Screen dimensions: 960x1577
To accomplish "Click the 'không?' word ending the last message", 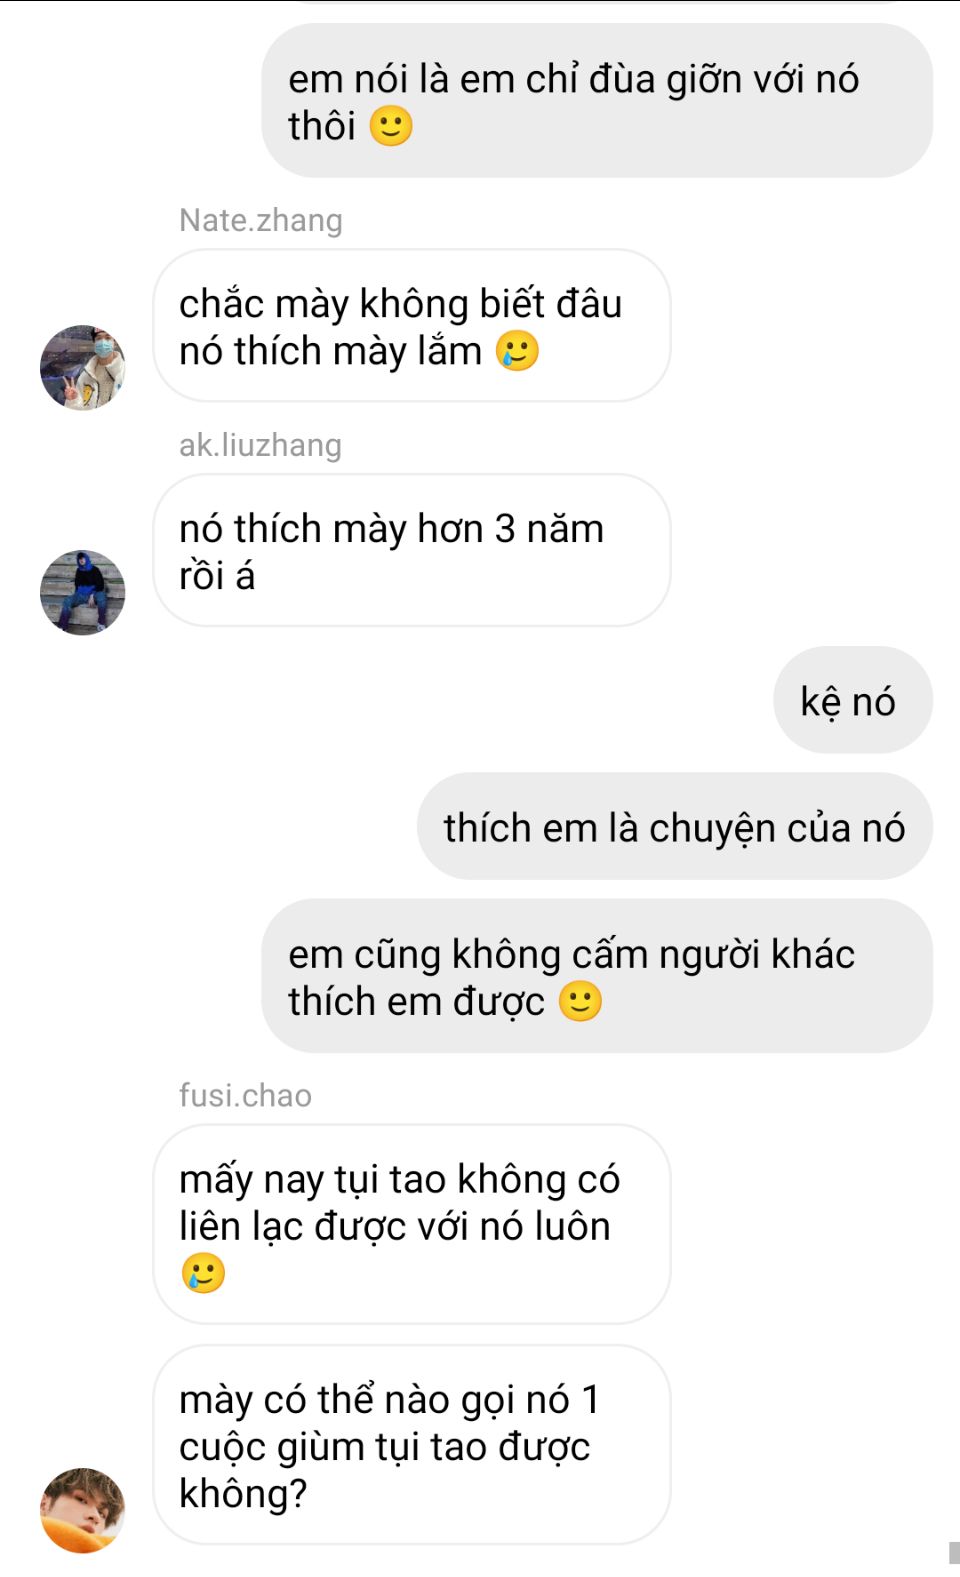I will [243, 1493].
